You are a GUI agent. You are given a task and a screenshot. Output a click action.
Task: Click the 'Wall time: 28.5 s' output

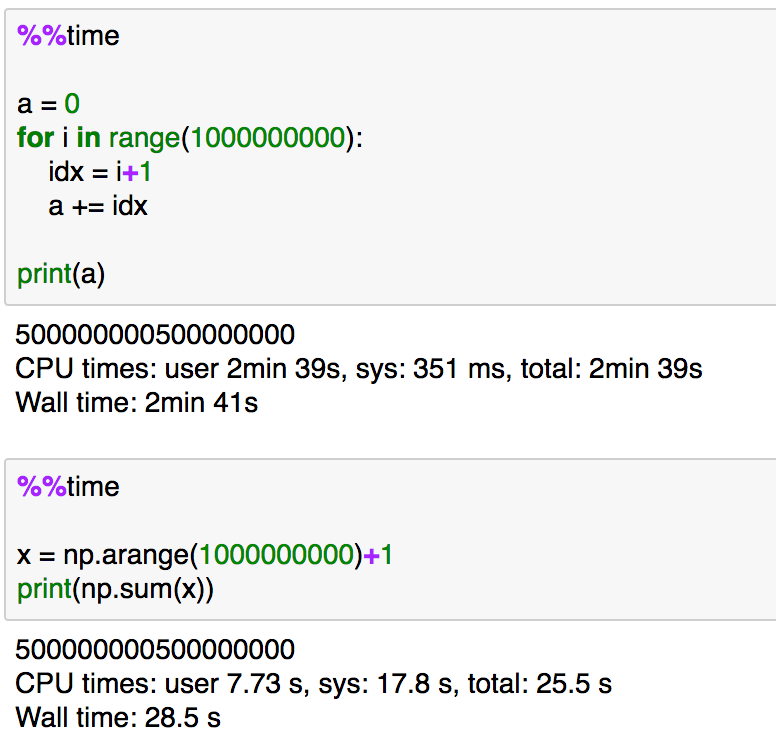pyautogui.click(x=118, y=717)
